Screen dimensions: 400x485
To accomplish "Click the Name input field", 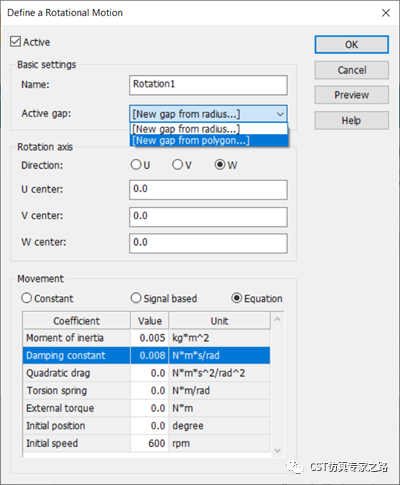I will pos(208,85).
